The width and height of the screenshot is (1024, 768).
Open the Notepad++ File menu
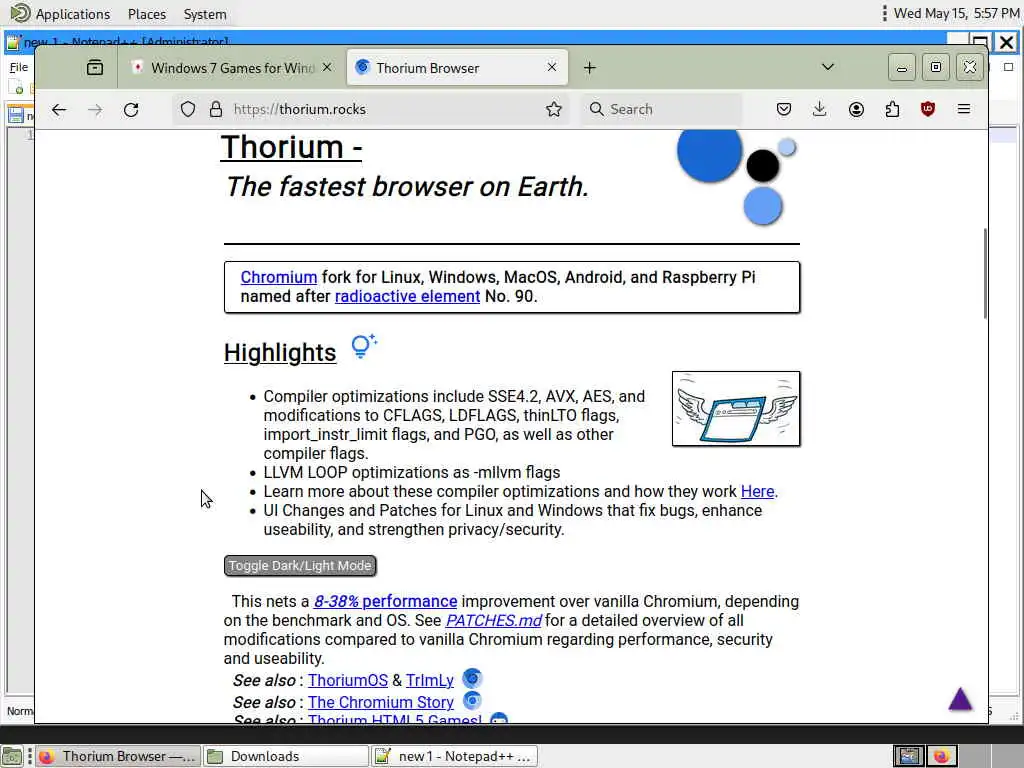point(18,67)
